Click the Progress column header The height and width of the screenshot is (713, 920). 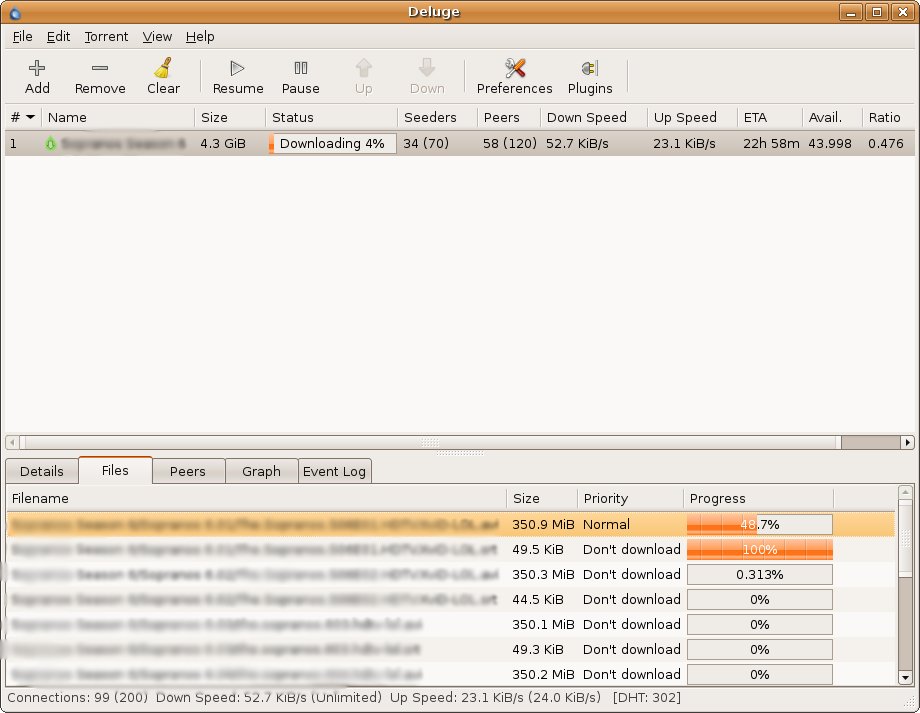(759, 498)
